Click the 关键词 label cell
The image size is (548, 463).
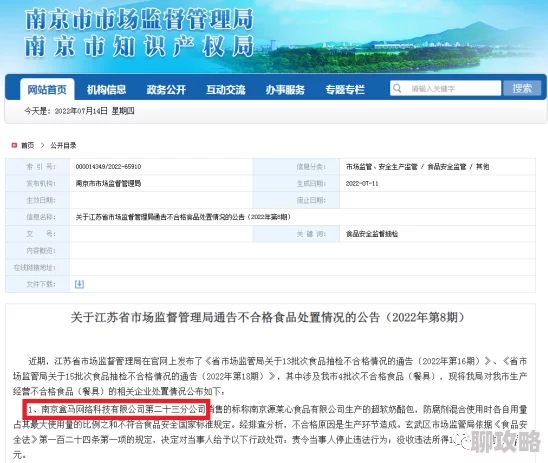(296, 234)
